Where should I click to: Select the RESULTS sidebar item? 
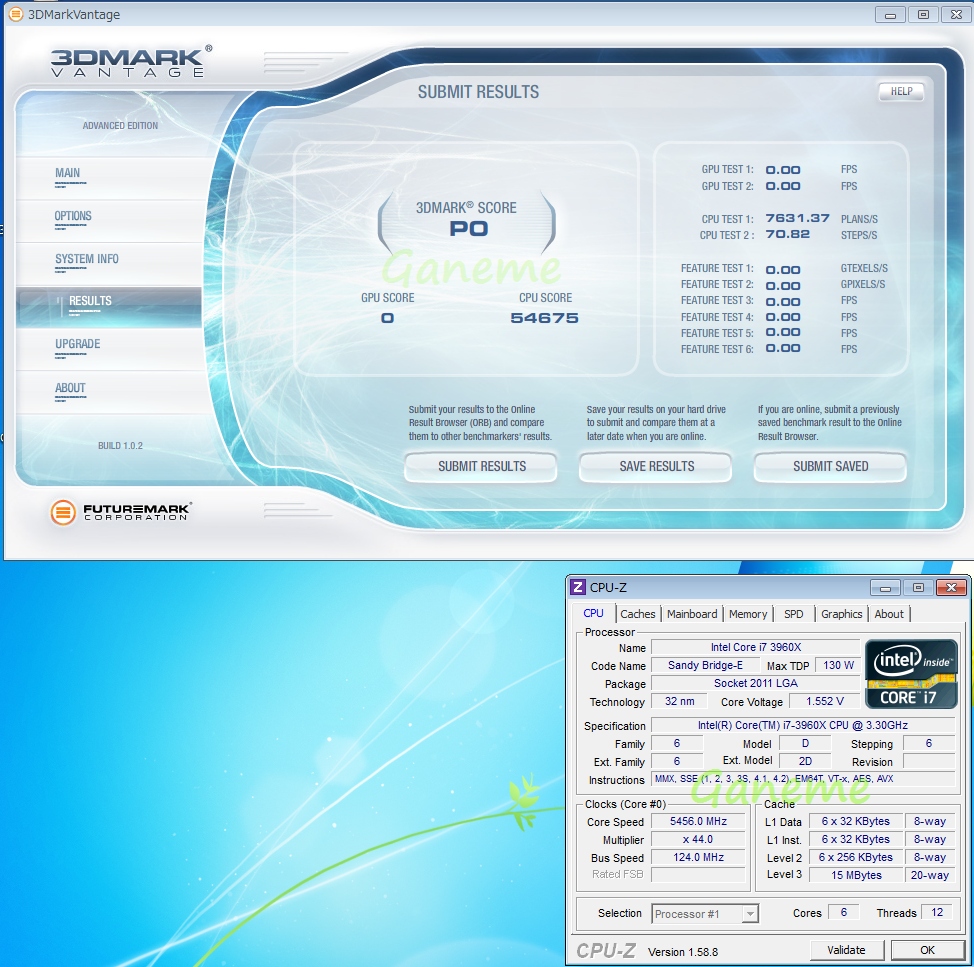pos(109,307)
